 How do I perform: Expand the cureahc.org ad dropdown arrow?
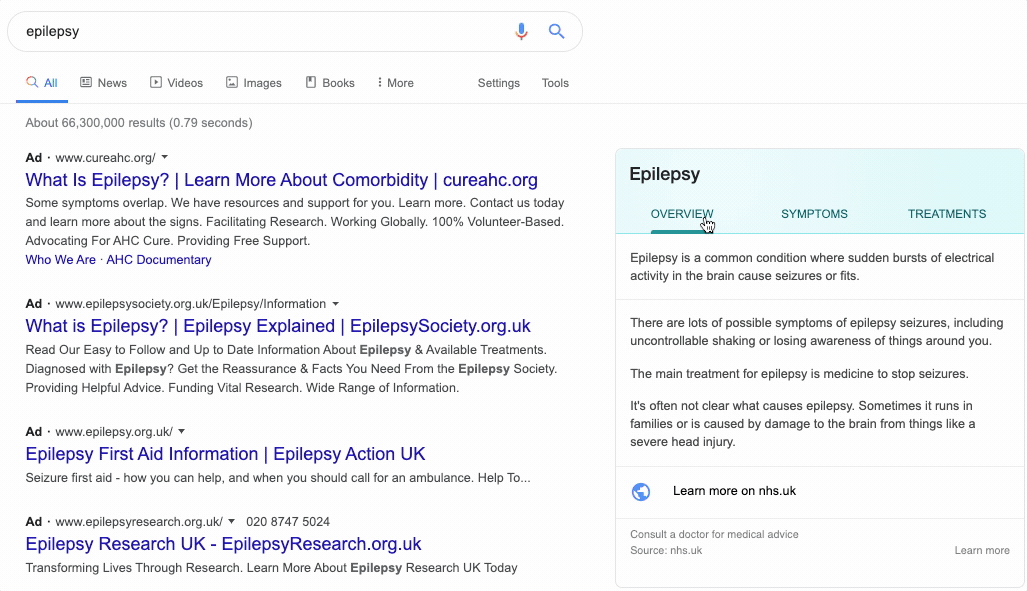click(x=165, y=157)
